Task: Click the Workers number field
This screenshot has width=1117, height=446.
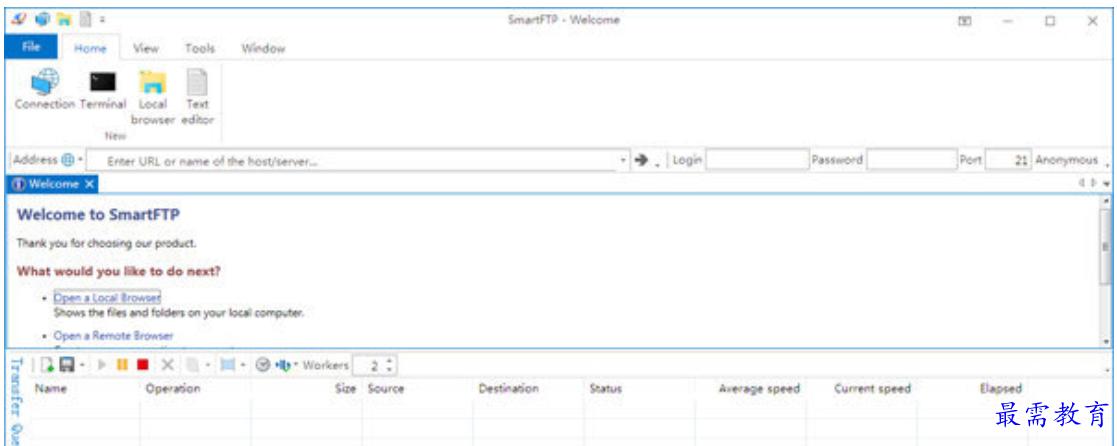Action: pos(368,365)
